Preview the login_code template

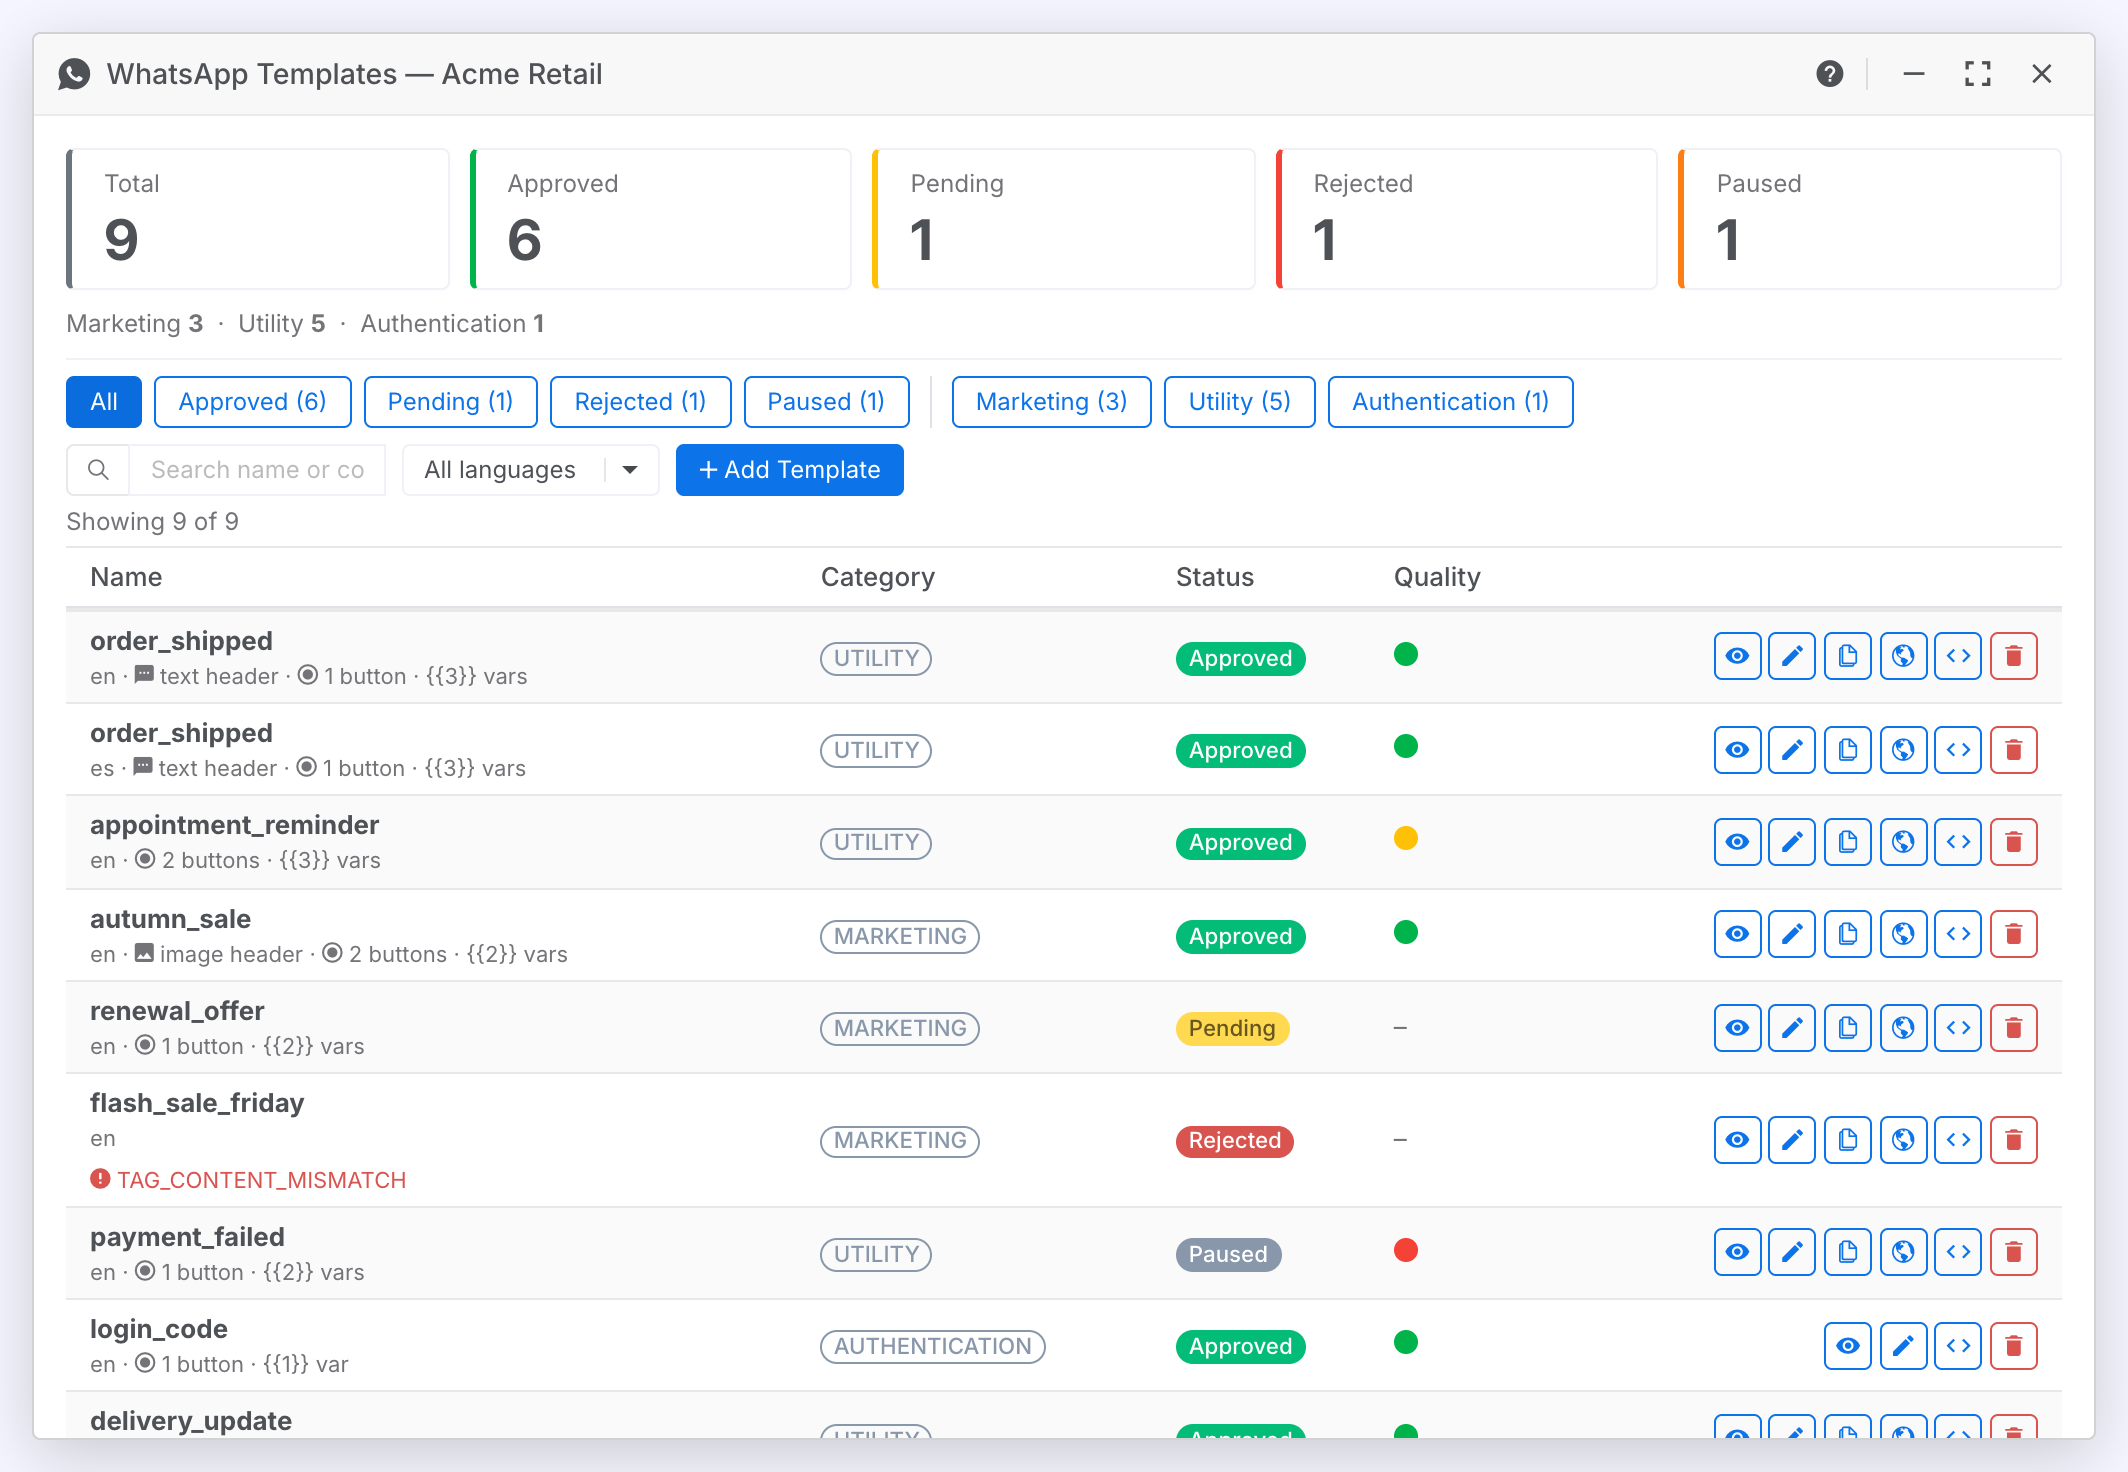[x=1848, y=1346]
